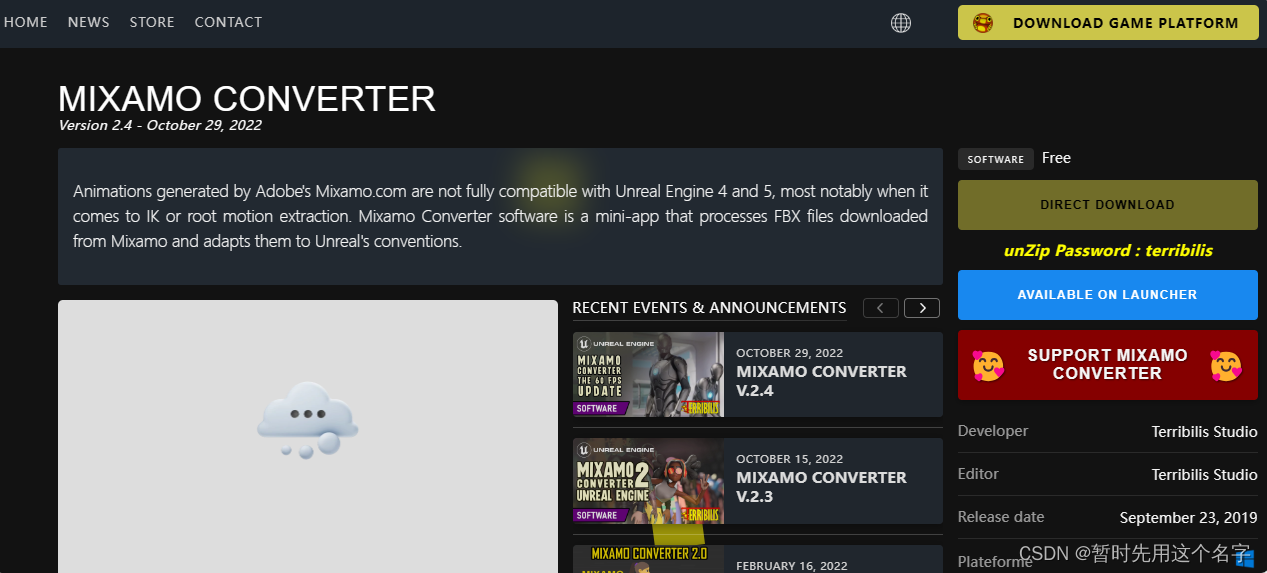This screenshot has height=573, width=1267.
Task: Click the Direct Download button
Action: coord(1108,205)
